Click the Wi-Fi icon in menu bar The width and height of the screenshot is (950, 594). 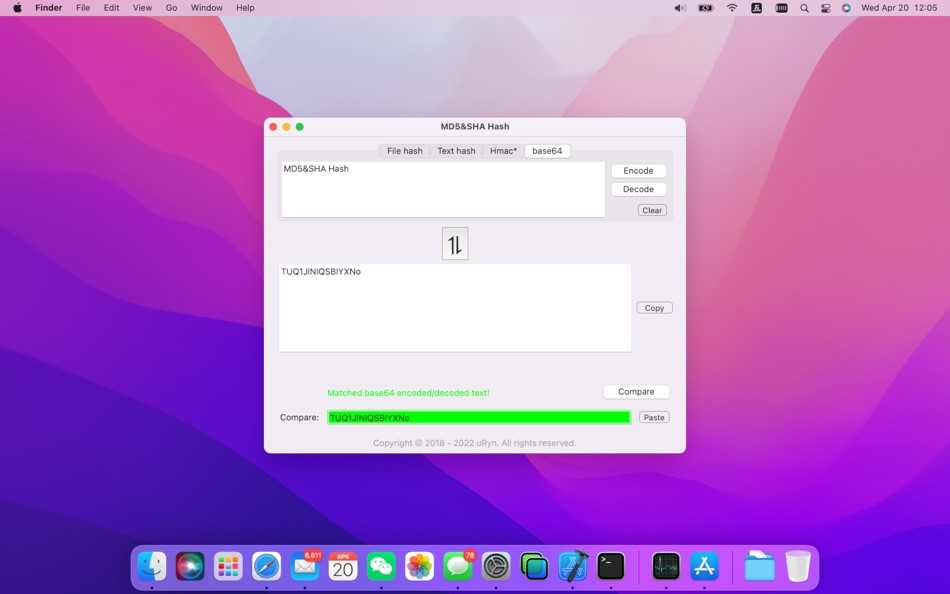732,8
